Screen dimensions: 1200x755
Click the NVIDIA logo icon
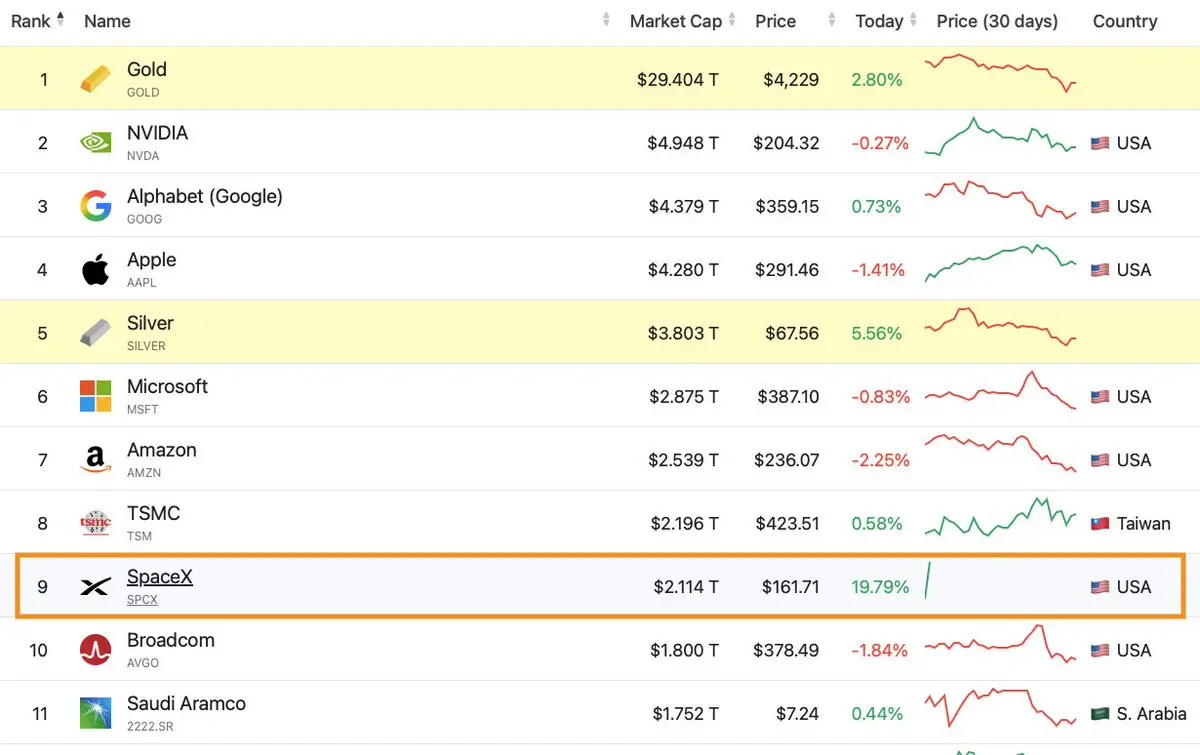coord(96,143)
